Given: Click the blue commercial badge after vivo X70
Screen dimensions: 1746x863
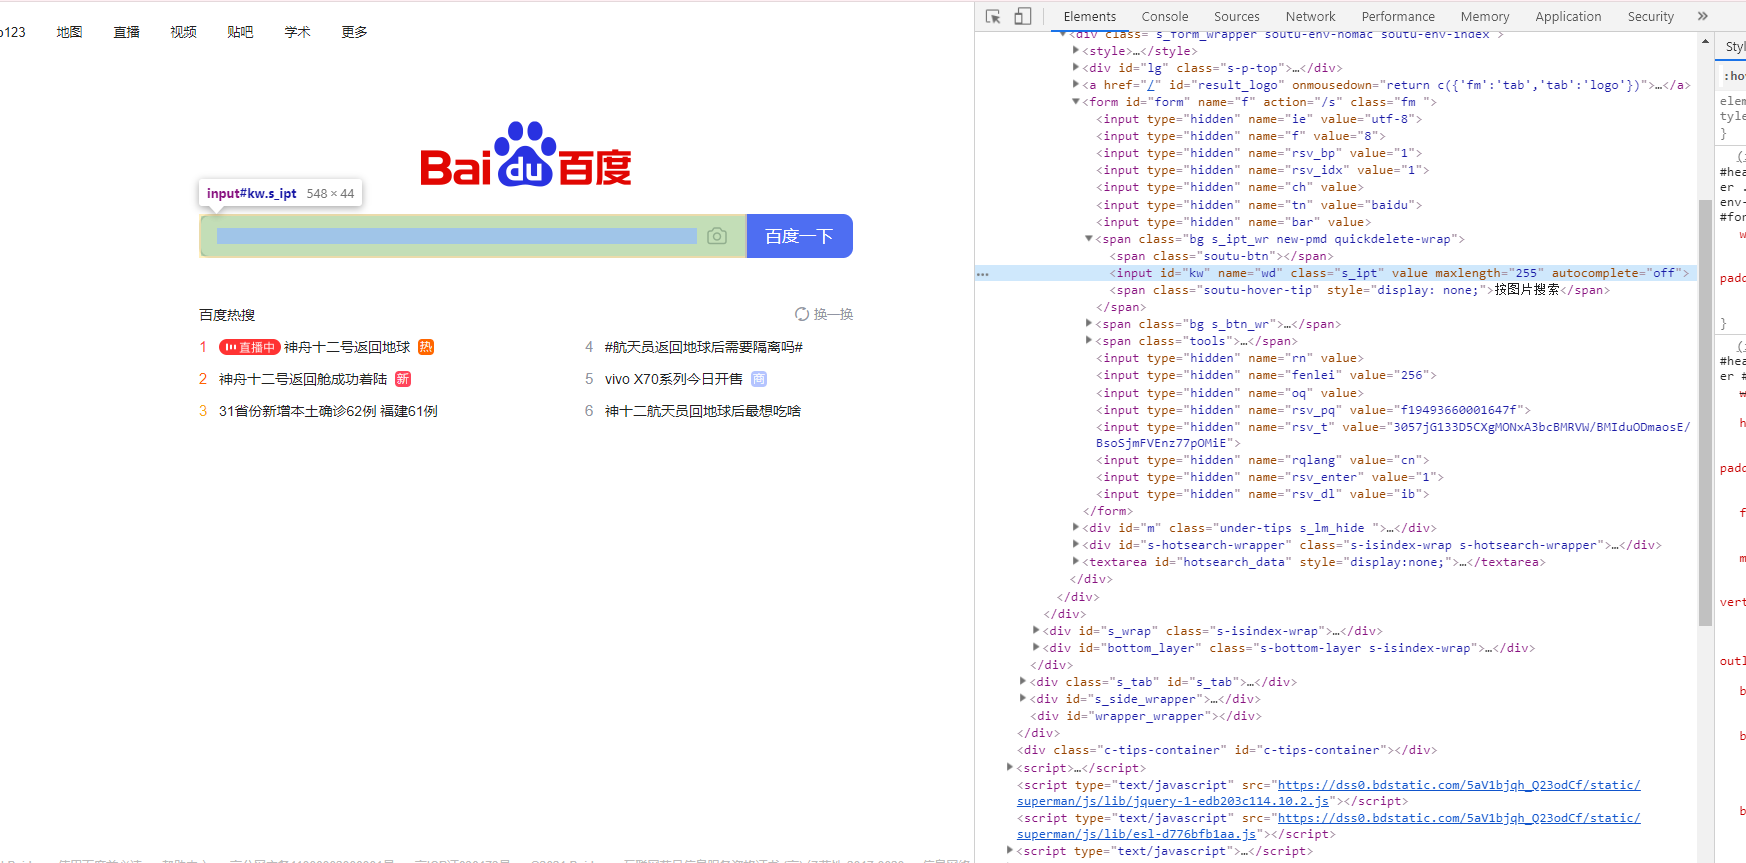Looking at the screenshot, I should (759, 379).
